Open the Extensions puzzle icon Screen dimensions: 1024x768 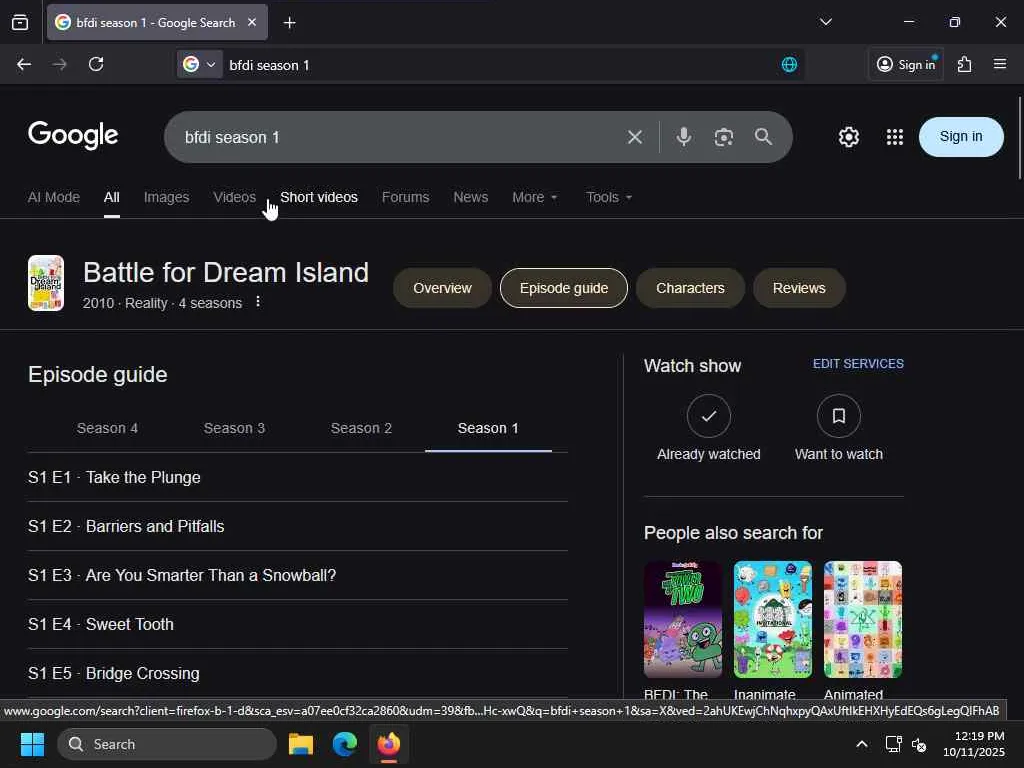(x=965, y=64)
